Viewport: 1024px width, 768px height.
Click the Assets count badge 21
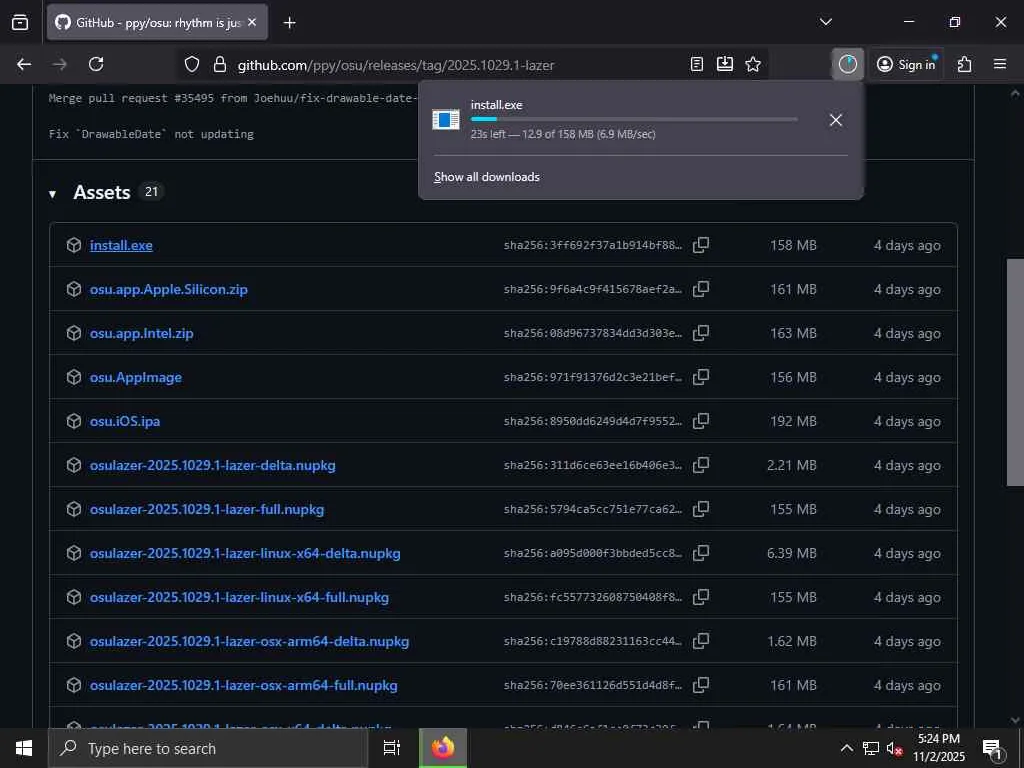point(151,192)
